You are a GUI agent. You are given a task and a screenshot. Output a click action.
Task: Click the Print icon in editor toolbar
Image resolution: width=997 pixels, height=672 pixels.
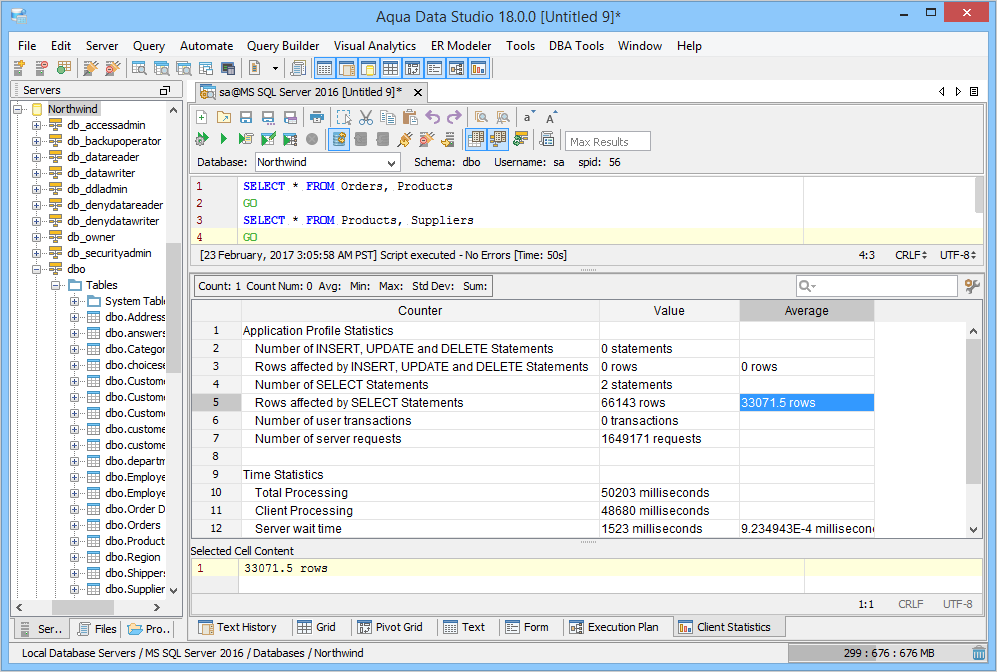pyautogui.click(x=318, y=117)
